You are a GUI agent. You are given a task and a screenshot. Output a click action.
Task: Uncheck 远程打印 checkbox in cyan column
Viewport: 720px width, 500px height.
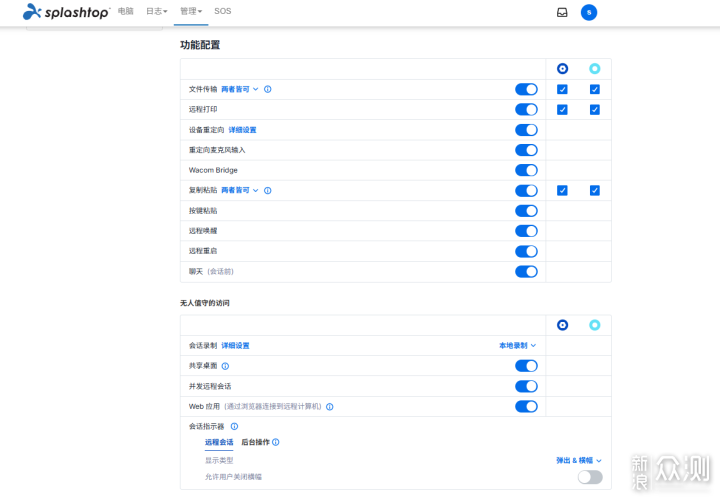[x=595, y=109]
